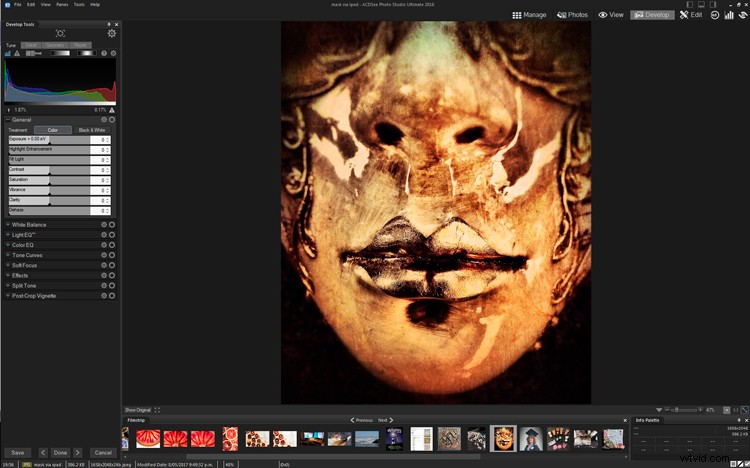Click the Saturation slider
750x468 pixels.
(50, 180)
